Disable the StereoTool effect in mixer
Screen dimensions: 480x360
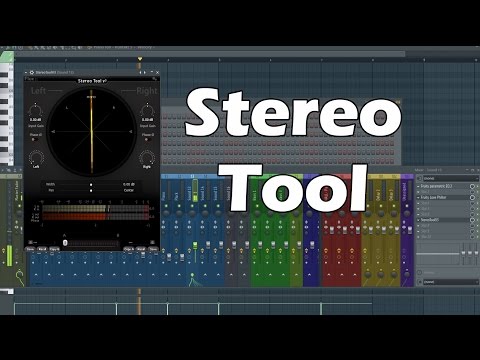point(473,220)
